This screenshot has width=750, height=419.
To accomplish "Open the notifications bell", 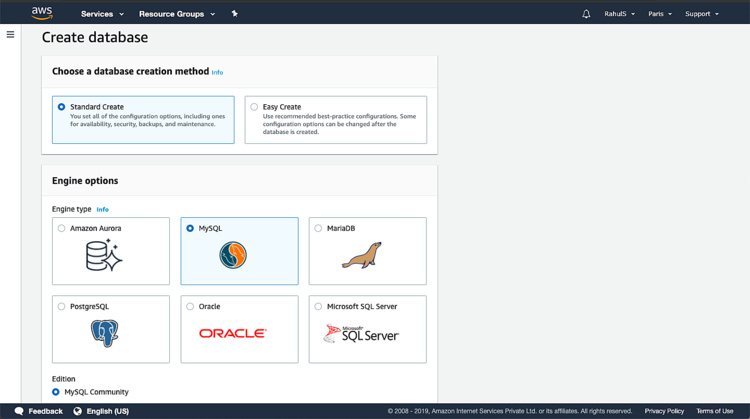I will click(x=586, y=14).
